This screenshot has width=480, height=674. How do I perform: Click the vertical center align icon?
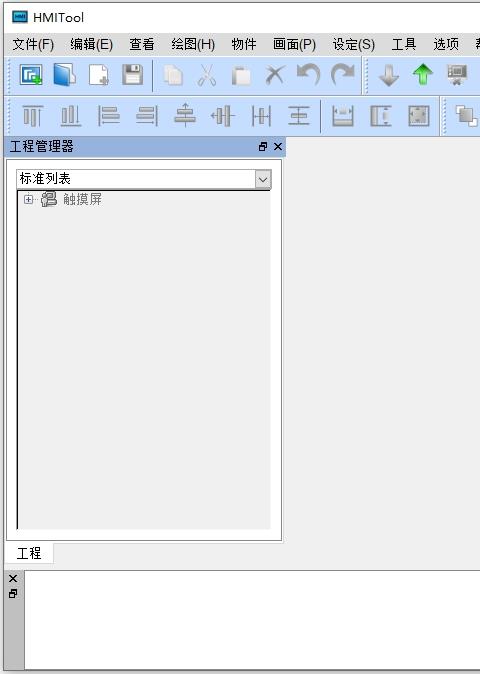pos(223,116)
